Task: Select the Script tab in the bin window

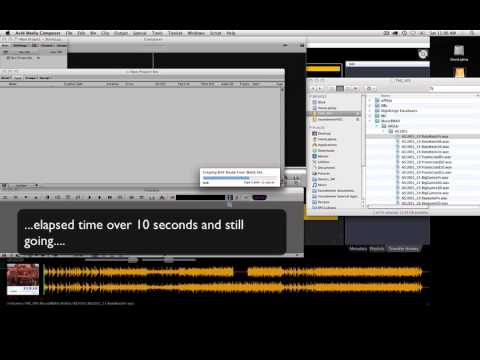Action: point(45,78)
